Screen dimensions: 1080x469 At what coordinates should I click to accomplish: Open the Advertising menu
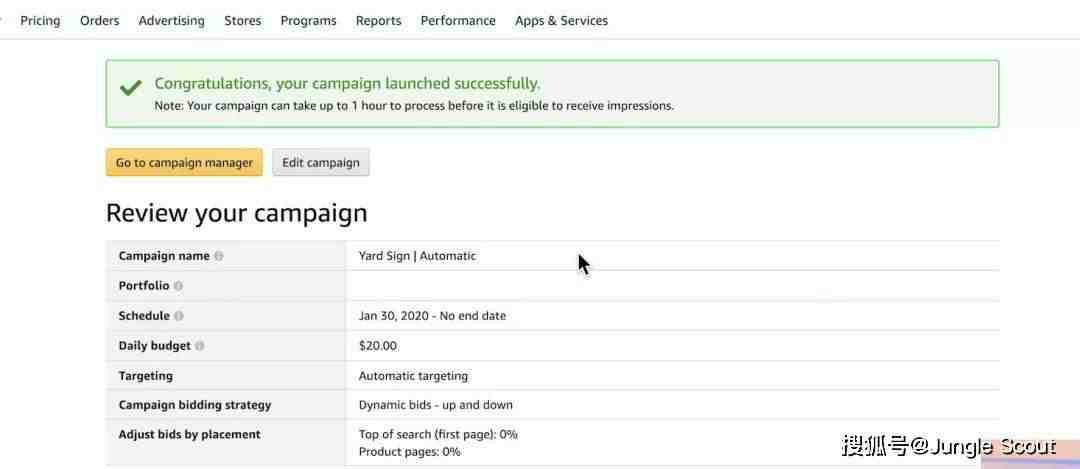(x=172, y=21)
